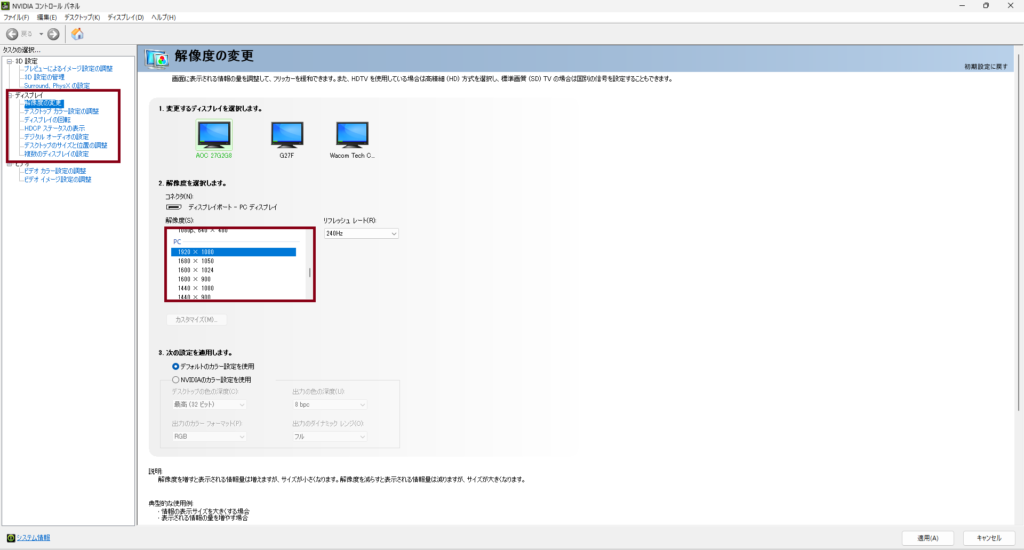The height and width of the screenshot is (550, 1024).
Task: Open the リフレッシュ レート 240Hz dropdown
Action: click(360, 234)
